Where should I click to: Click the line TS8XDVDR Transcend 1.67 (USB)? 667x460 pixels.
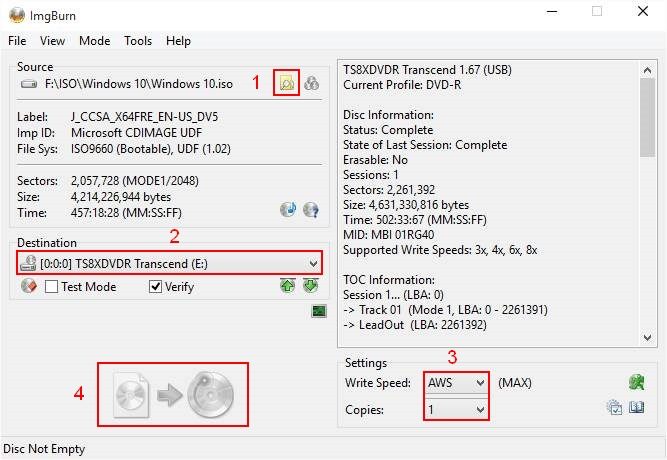click(428, 70)
